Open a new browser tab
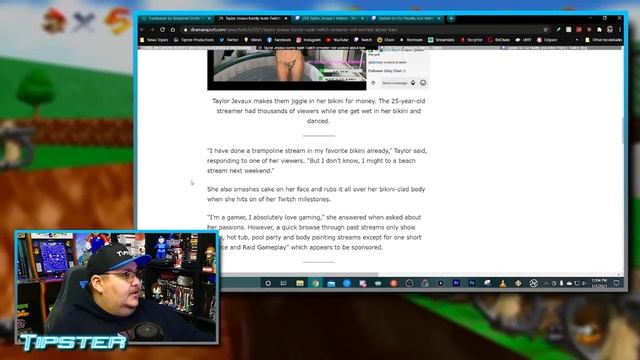The height and width of the screenshot is (360, 640). click(x=451, y=18)
